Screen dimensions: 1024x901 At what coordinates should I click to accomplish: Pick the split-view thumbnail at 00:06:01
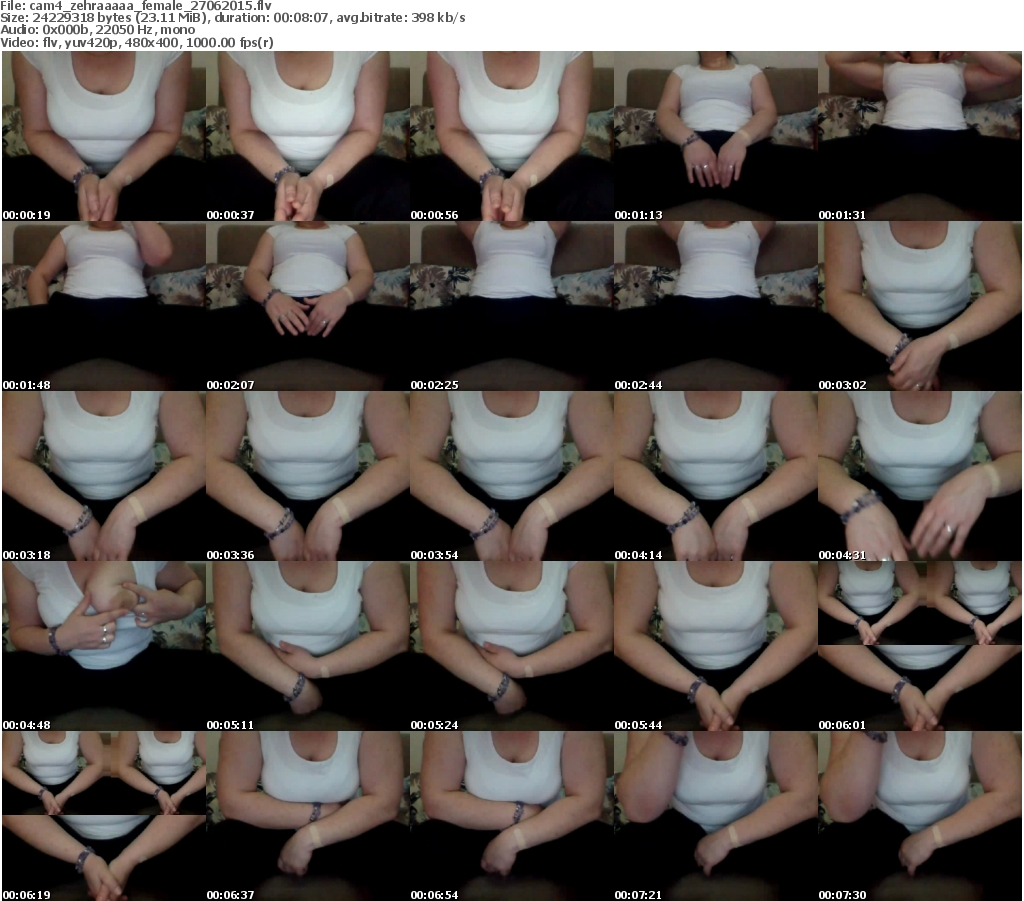point(920,646)
